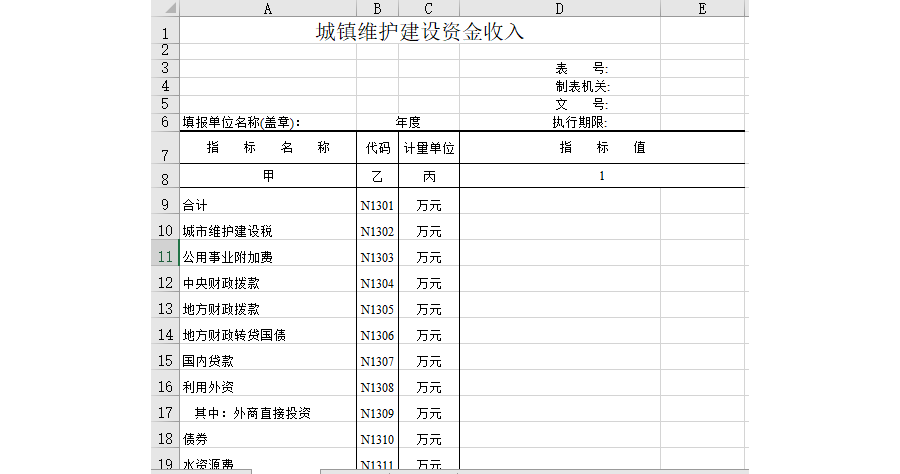Click the 合计 cell
The height and width of the screenshot is (474, 900).
(267, 201)
